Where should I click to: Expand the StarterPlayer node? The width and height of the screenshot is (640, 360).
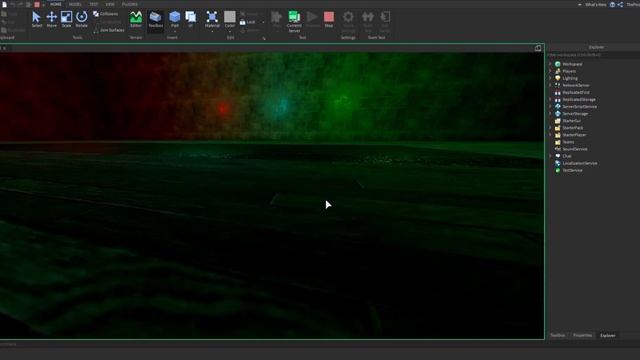[550, 135]
